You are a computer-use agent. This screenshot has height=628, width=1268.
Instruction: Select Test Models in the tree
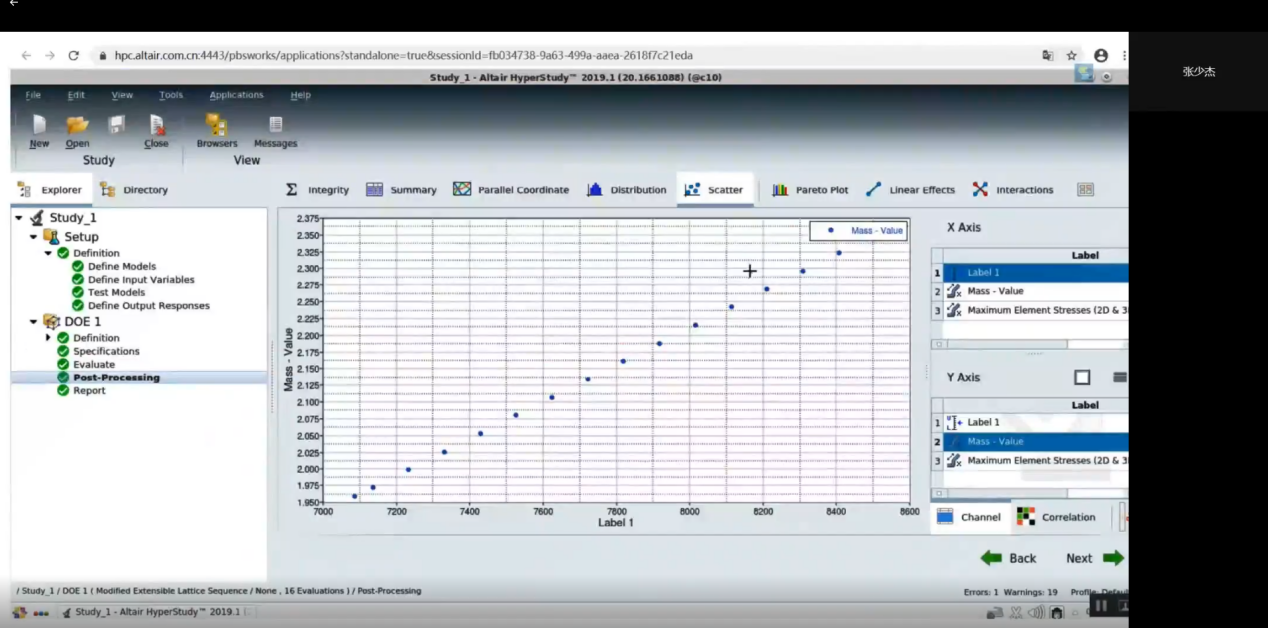pyautogui.click(x=116, y=293)
